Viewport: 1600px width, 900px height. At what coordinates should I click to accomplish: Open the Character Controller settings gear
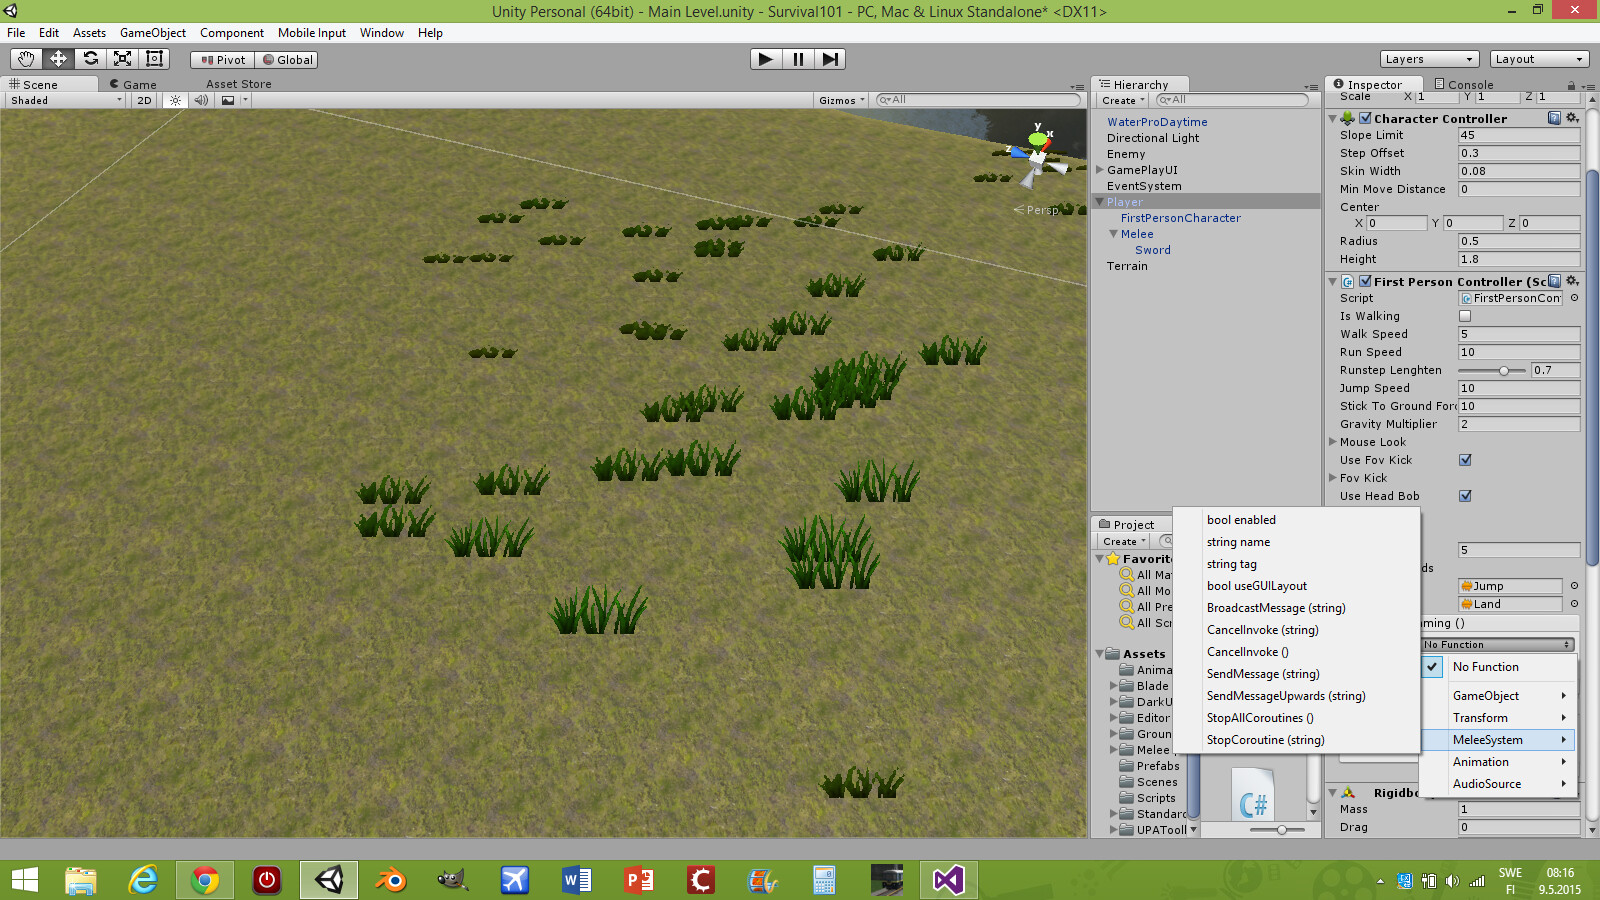[x=1573, y=117]
